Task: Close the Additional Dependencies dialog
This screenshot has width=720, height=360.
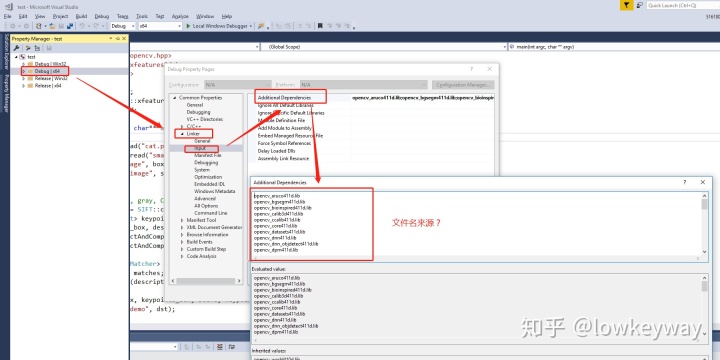Action: point(703,182)
